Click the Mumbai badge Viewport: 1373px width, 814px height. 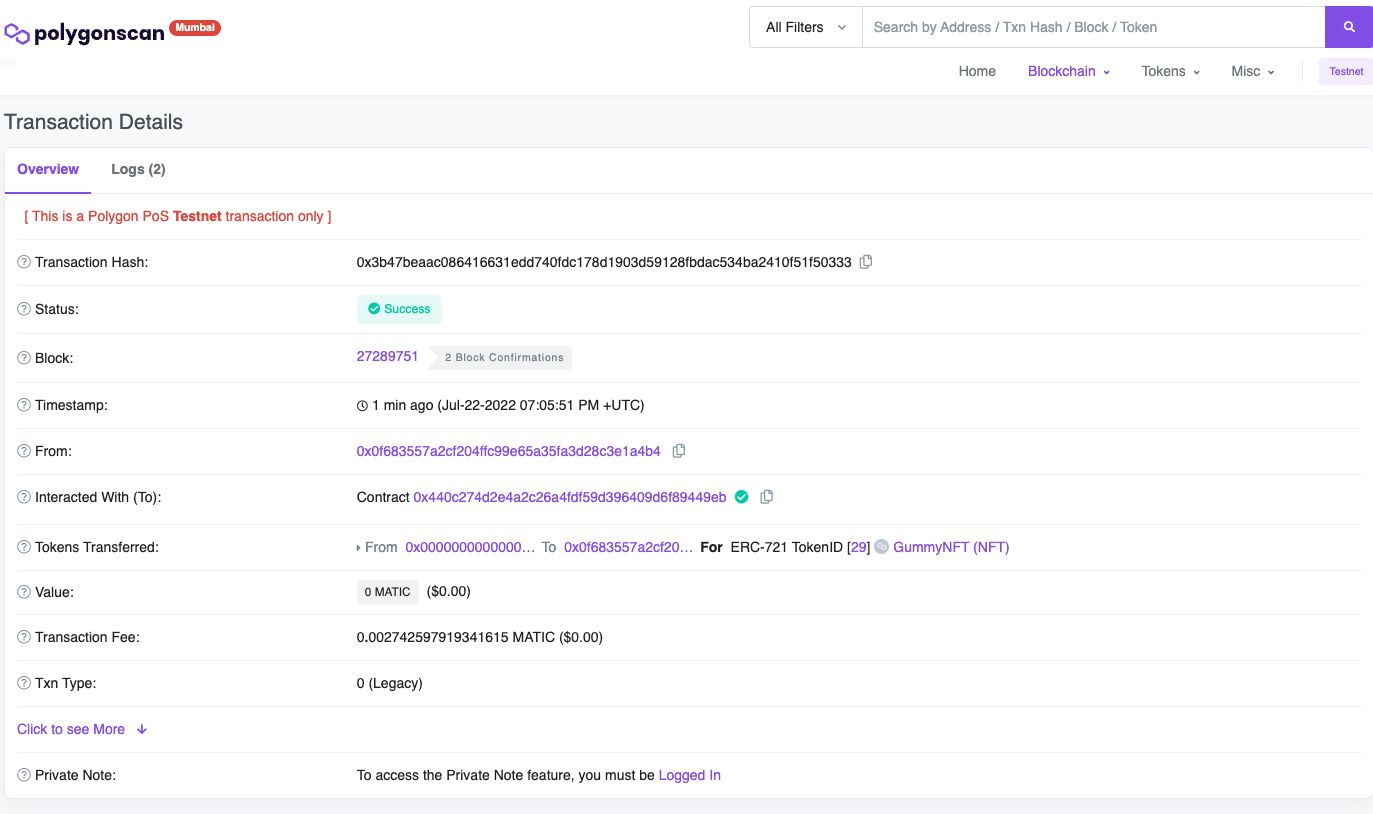(x=195, y=28)
